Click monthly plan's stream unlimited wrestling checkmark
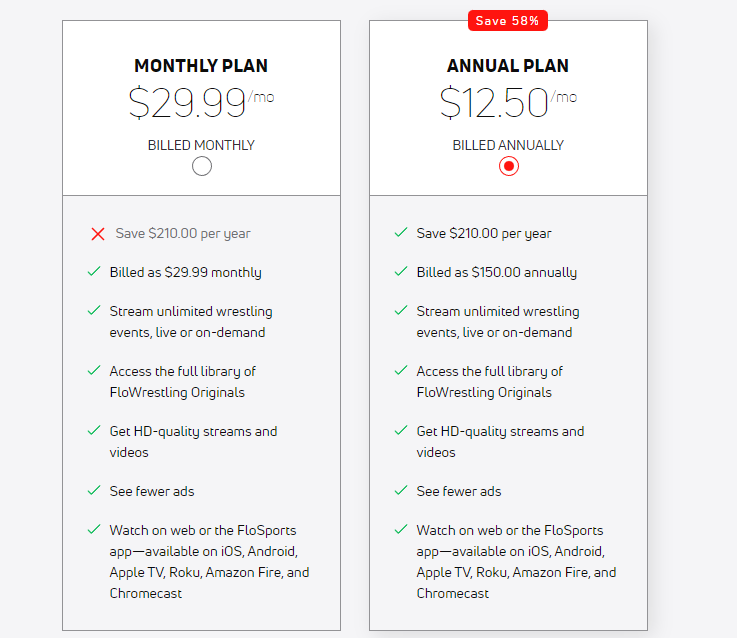The width and height of the screenshot is (737, 638). pos(94,310)
